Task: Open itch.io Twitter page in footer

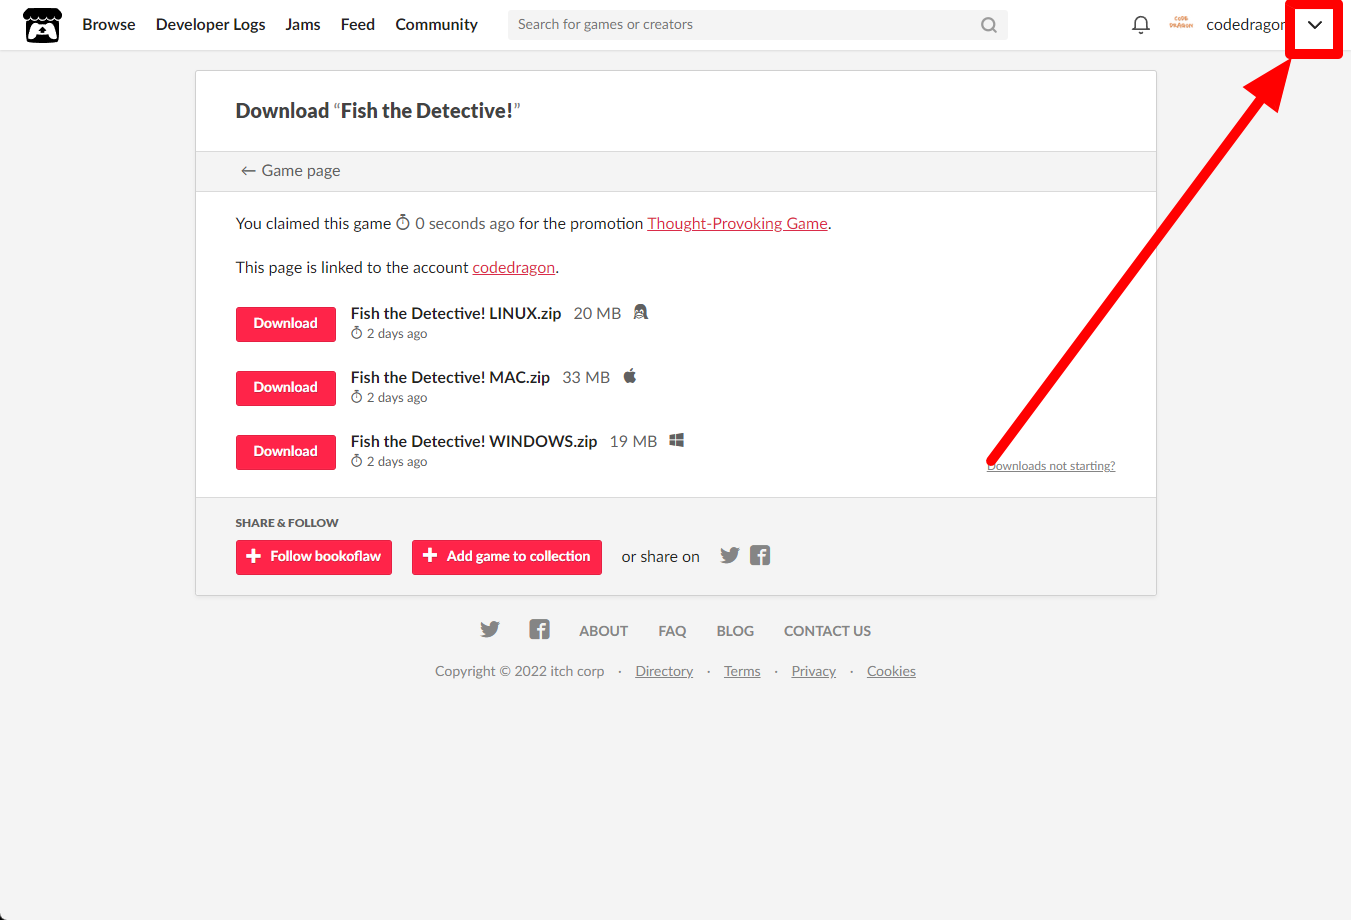Action: click(x=490, y=629)
